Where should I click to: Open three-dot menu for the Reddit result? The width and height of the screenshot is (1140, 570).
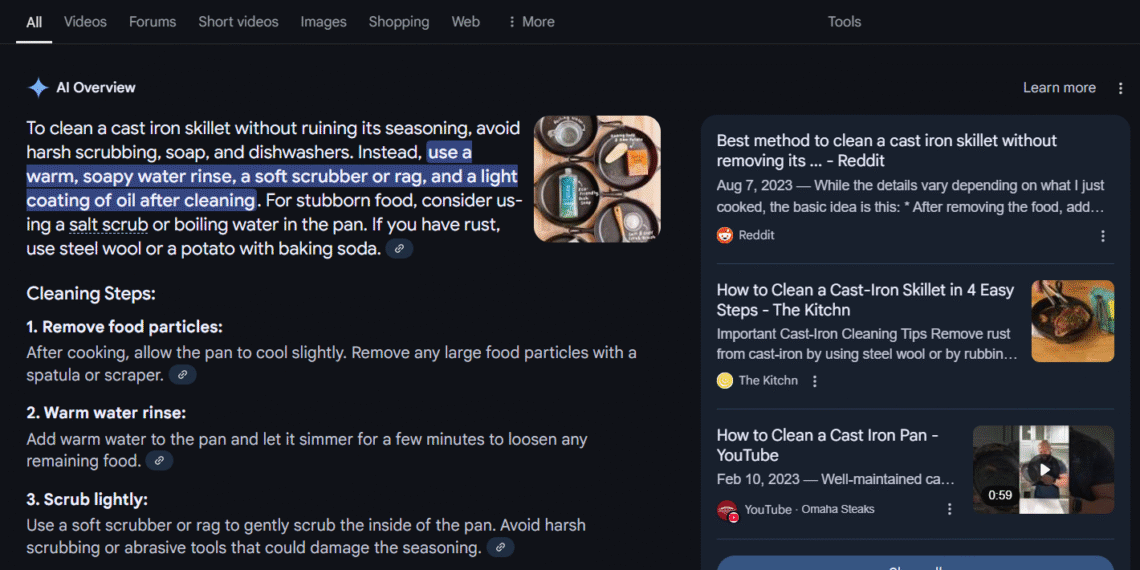tap(1103, 236)
